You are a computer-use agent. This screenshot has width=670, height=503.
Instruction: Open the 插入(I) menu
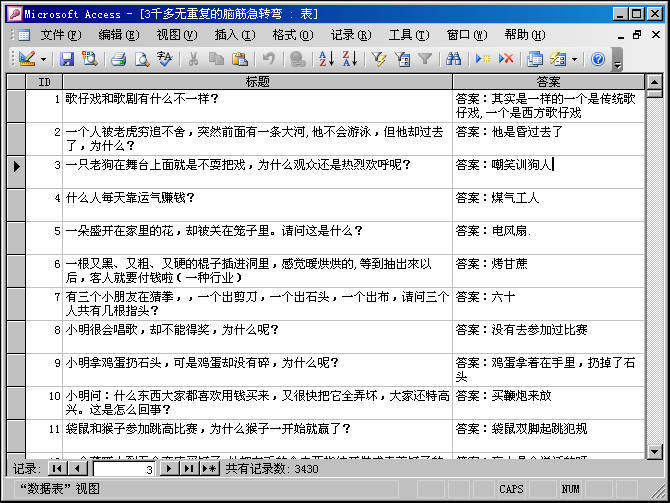point(235,35)
